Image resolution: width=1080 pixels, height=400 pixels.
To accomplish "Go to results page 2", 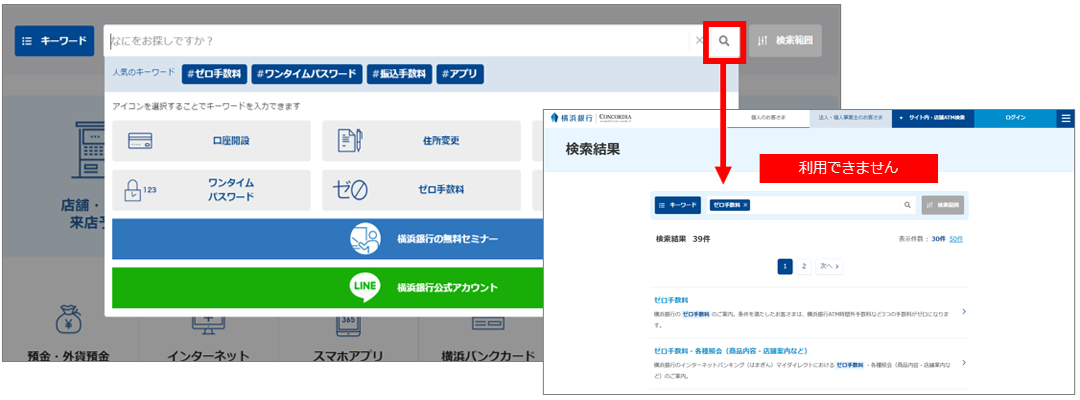I will 804,266.
